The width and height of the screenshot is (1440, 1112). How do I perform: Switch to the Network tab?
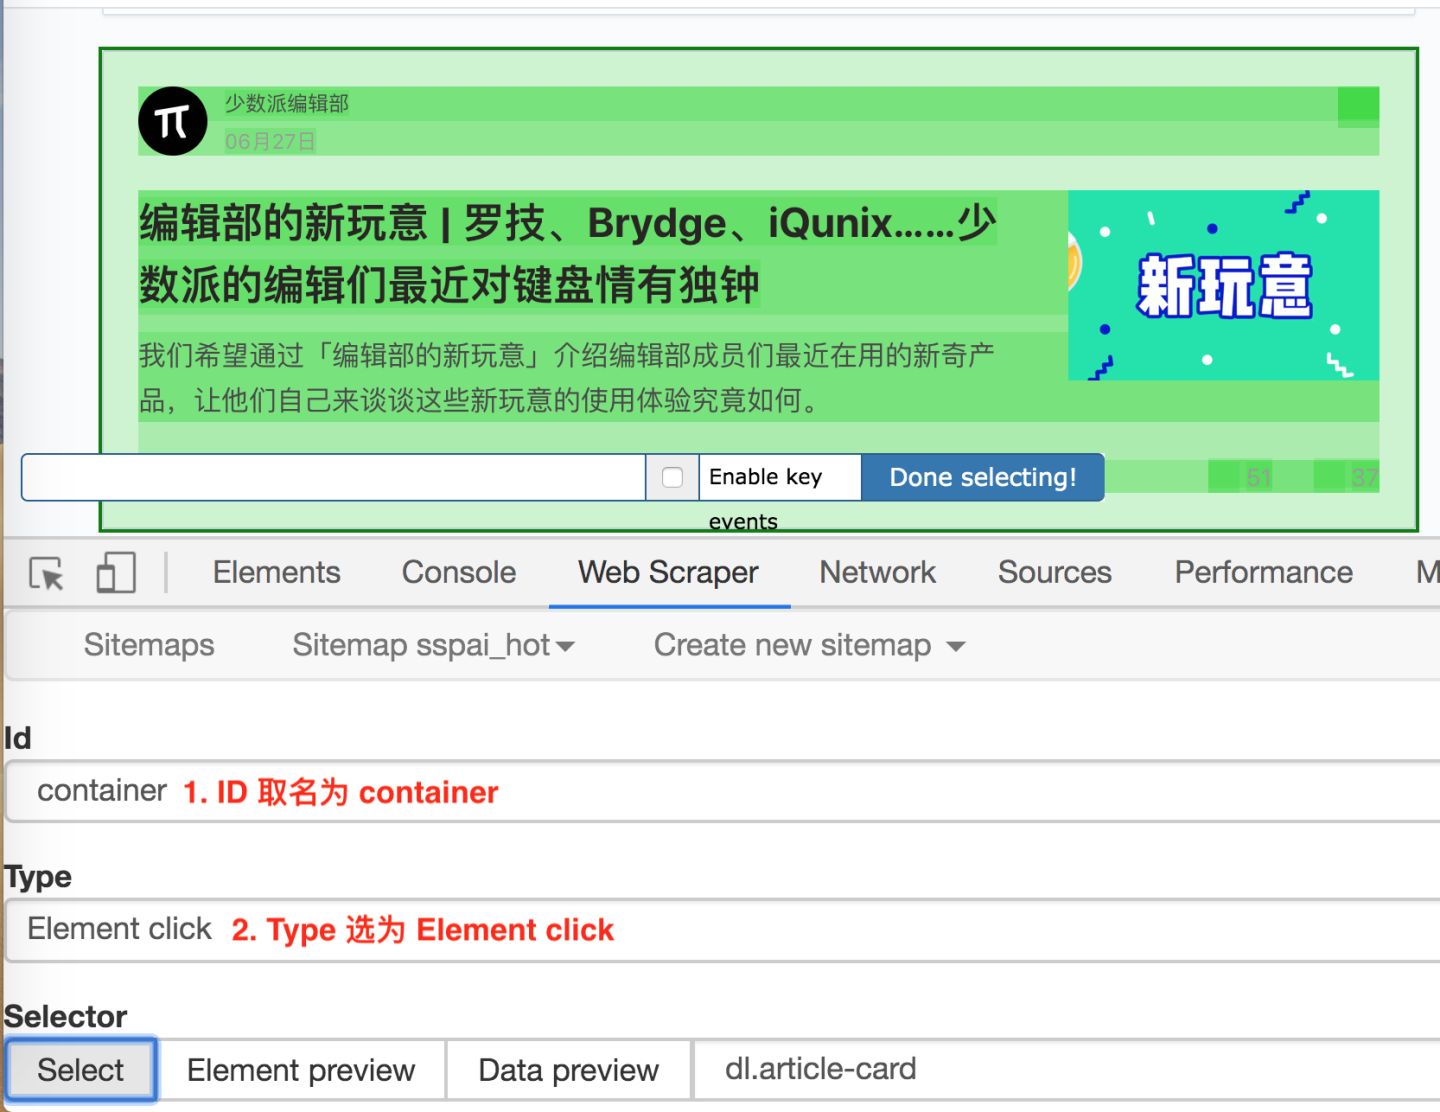tap(877, 572)
